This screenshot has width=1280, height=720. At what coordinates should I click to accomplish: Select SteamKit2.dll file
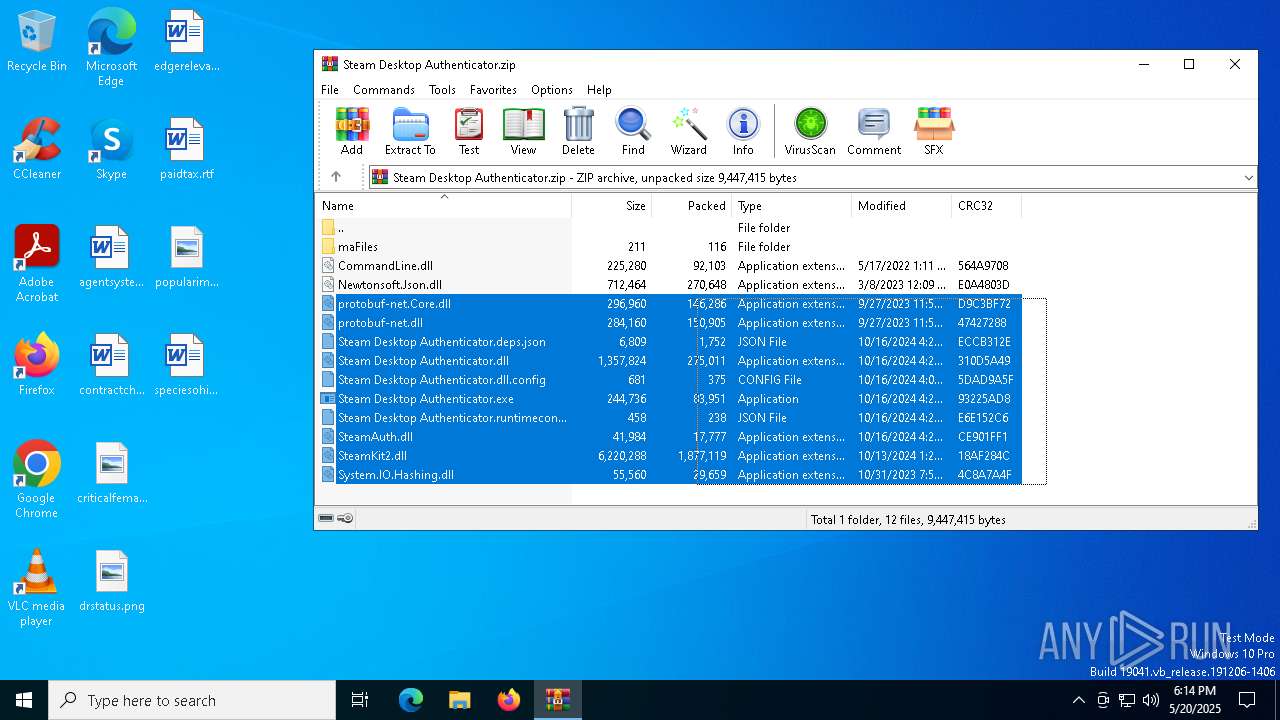tap(670, 456)
